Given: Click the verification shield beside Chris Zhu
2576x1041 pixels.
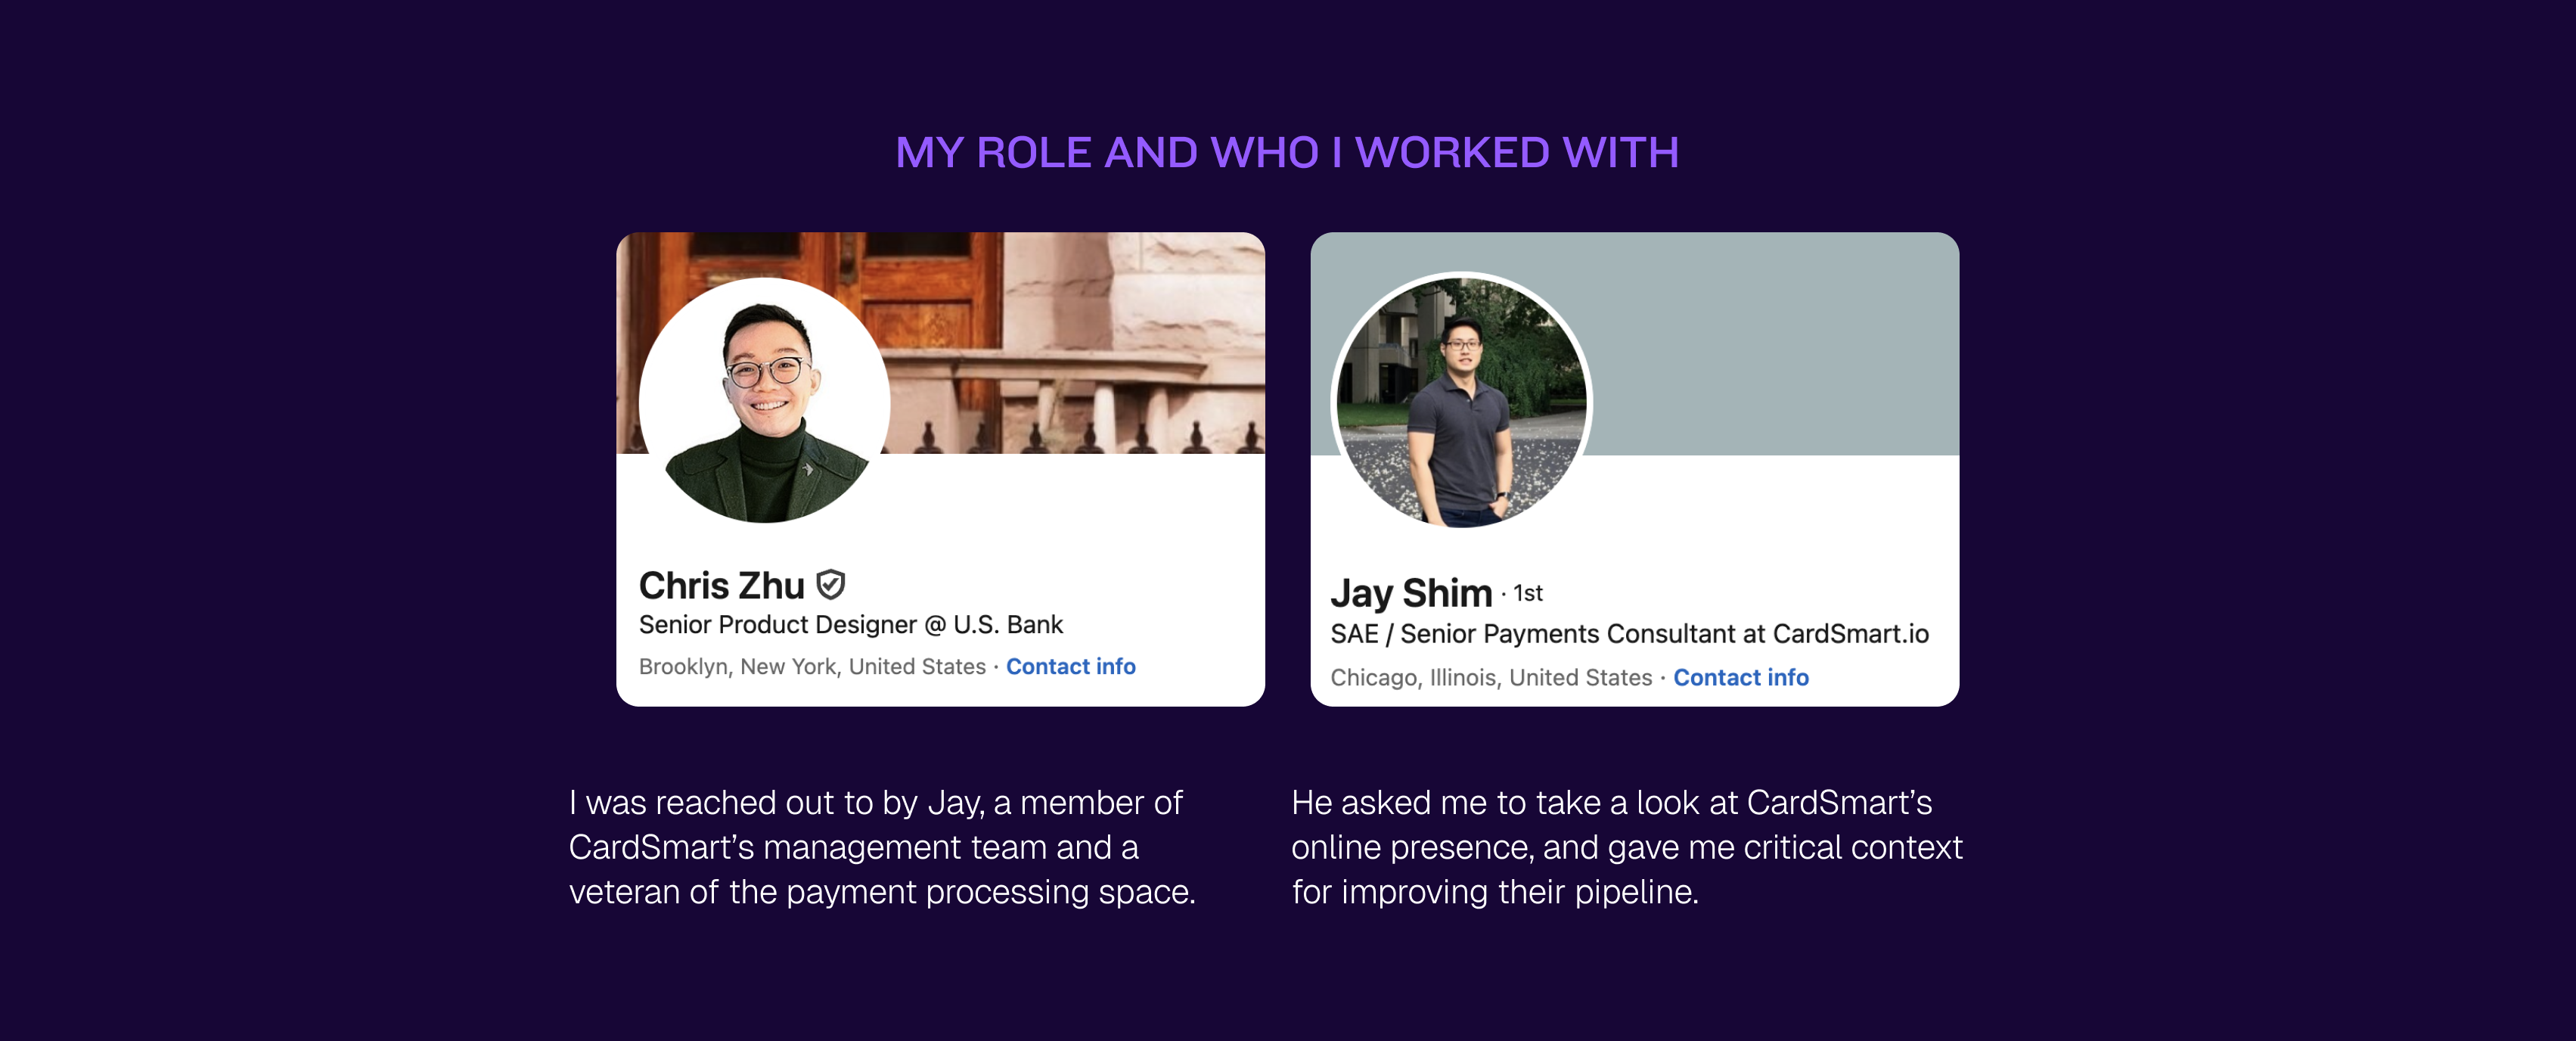Looking at the screenshot, I should point(831,584).
